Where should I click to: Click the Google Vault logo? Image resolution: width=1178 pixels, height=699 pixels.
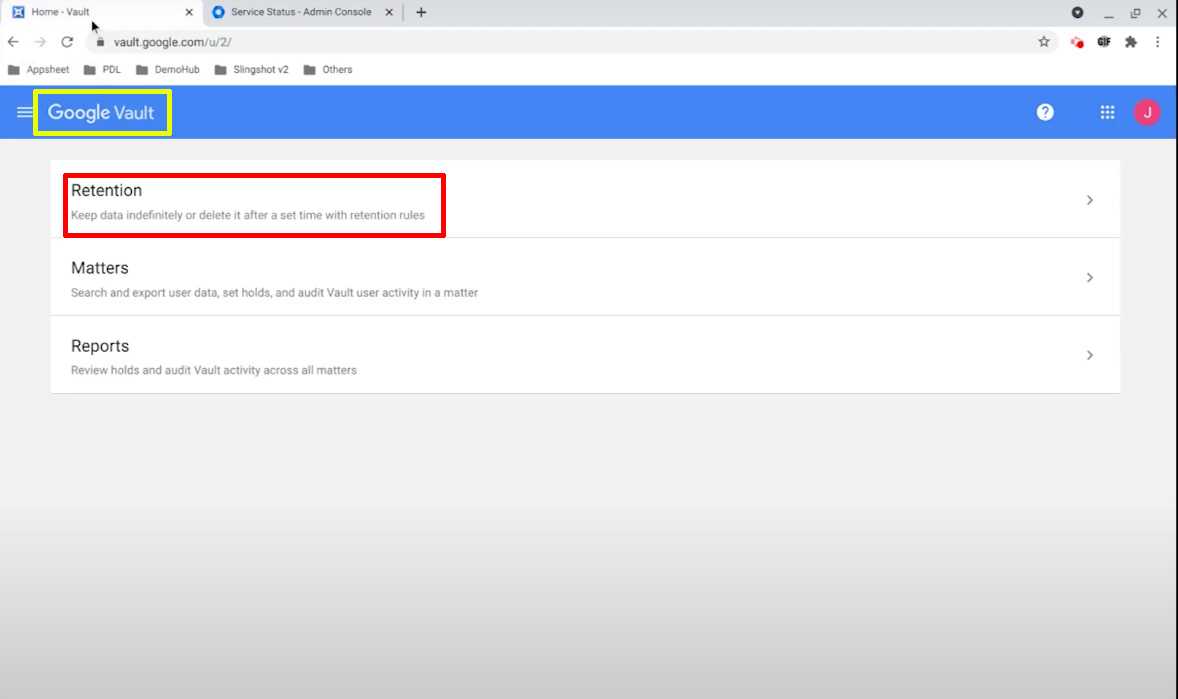coord(101,113)
